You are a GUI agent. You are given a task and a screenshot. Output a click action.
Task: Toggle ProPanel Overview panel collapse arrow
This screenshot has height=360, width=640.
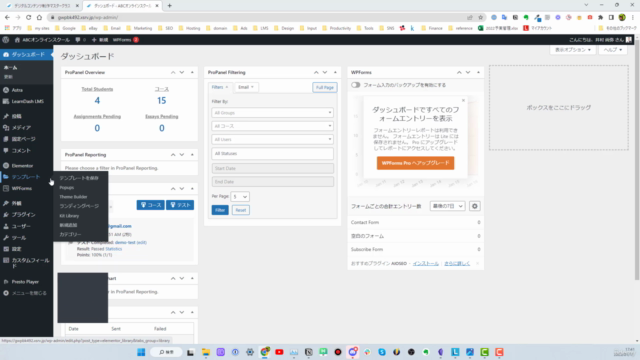[x=192, y=72]
